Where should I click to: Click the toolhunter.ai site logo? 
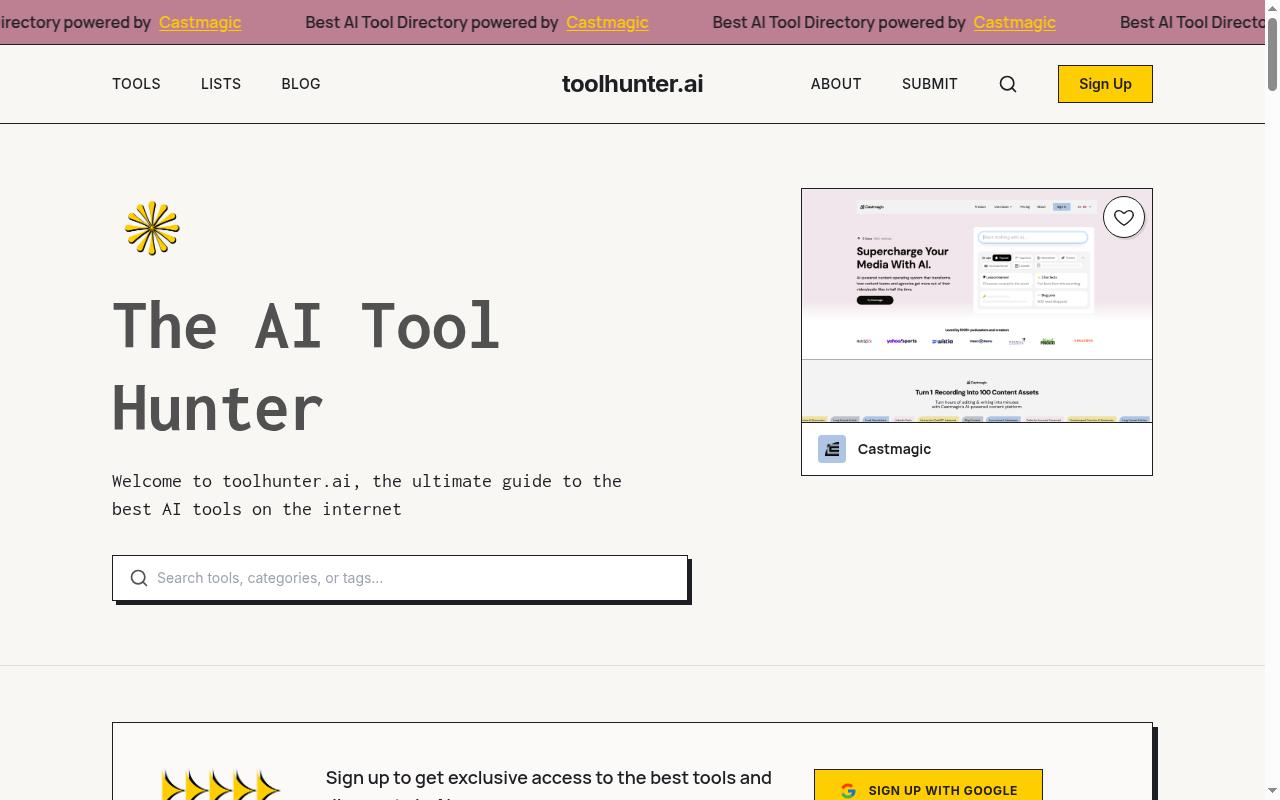[x=632, y=84]
